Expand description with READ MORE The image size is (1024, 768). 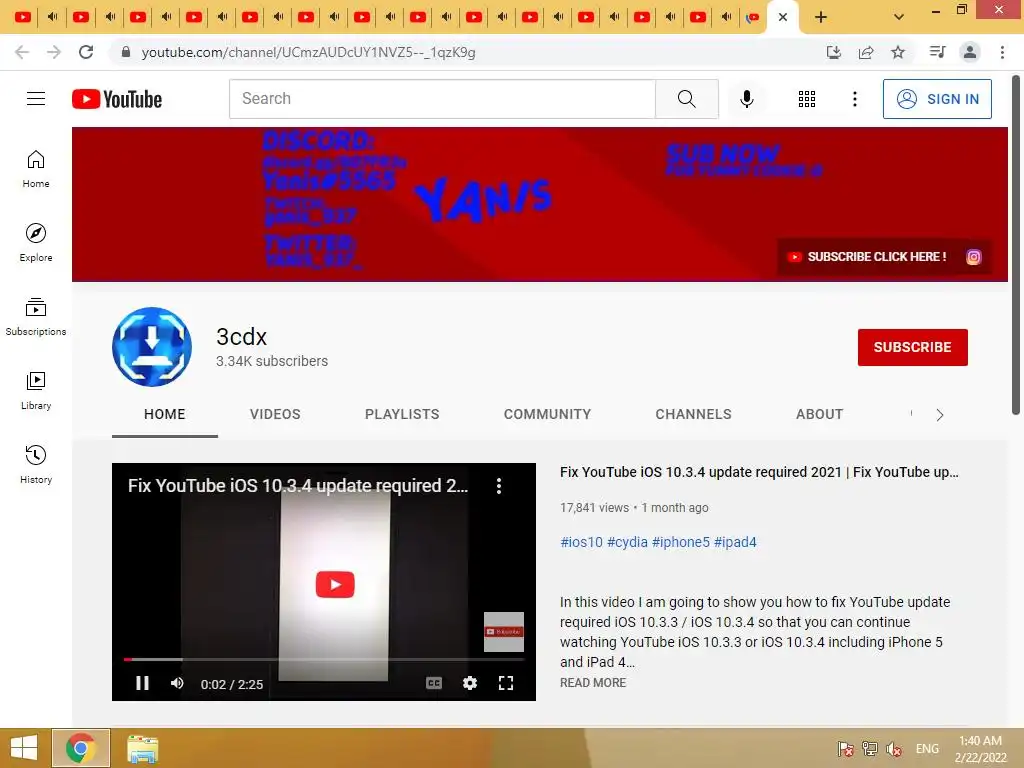593,682
